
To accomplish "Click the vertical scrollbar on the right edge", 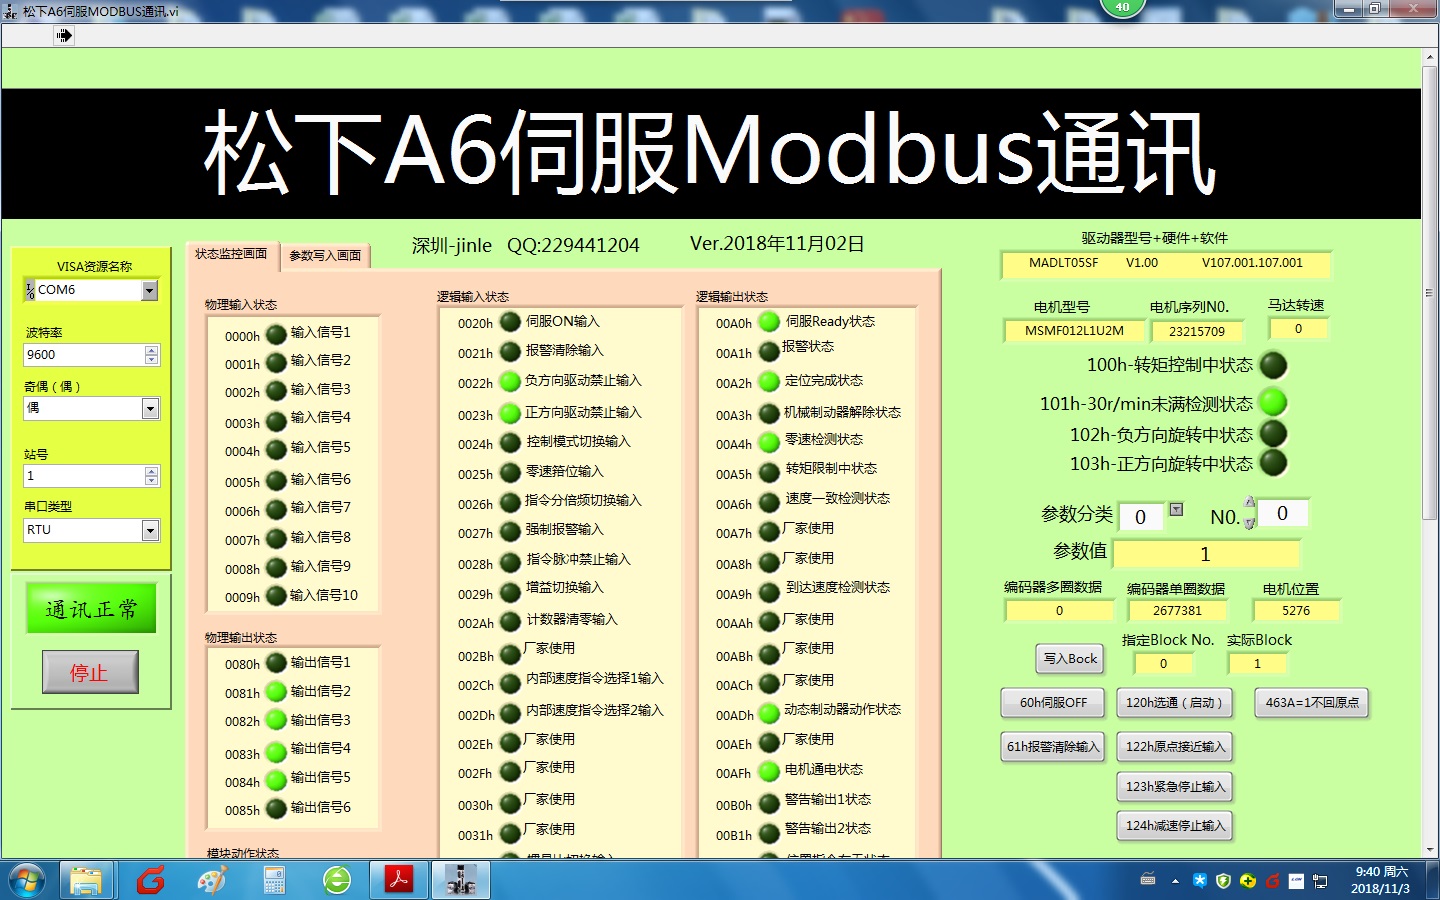I will [x=1429, y=450].
